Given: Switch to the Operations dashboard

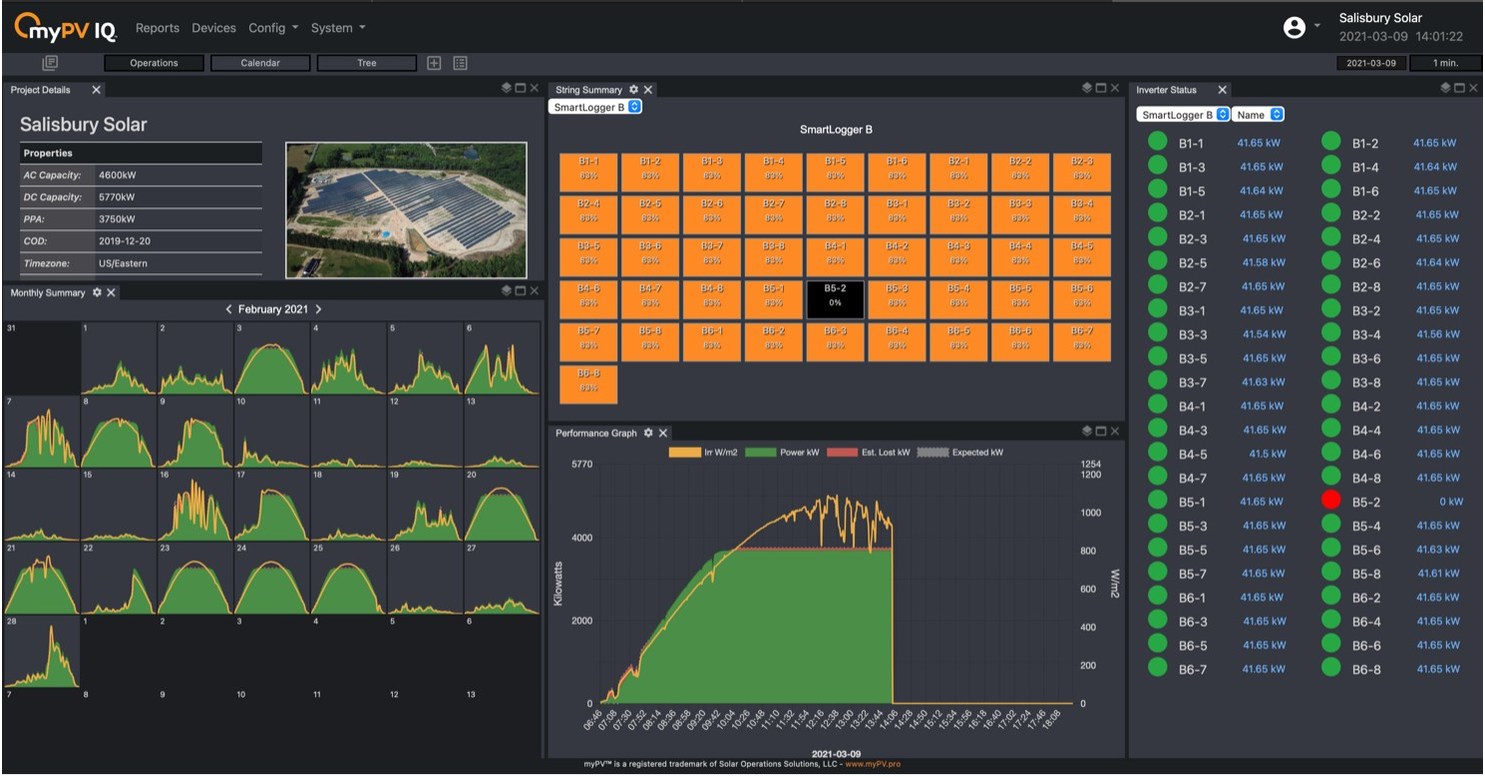Looking at the screenshot, I should pyautogui.click(x=154, y=63).
